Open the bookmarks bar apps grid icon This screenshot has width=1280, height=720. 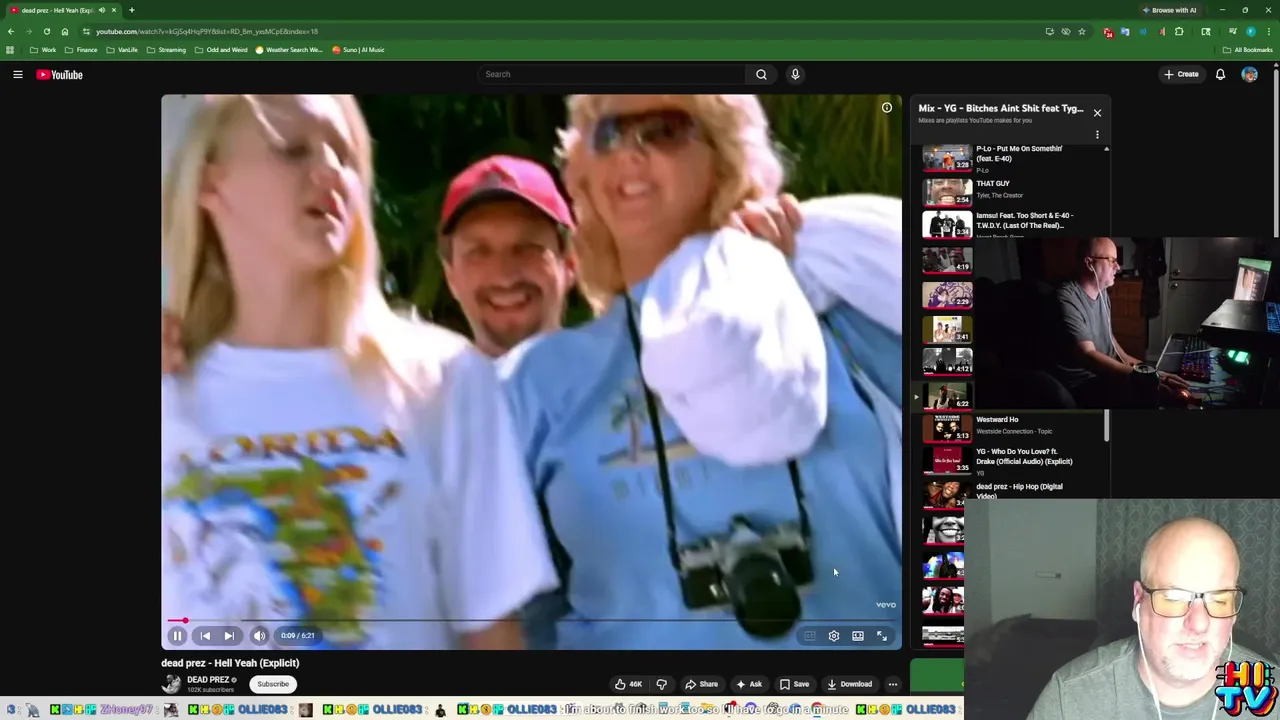click(10, 50)
